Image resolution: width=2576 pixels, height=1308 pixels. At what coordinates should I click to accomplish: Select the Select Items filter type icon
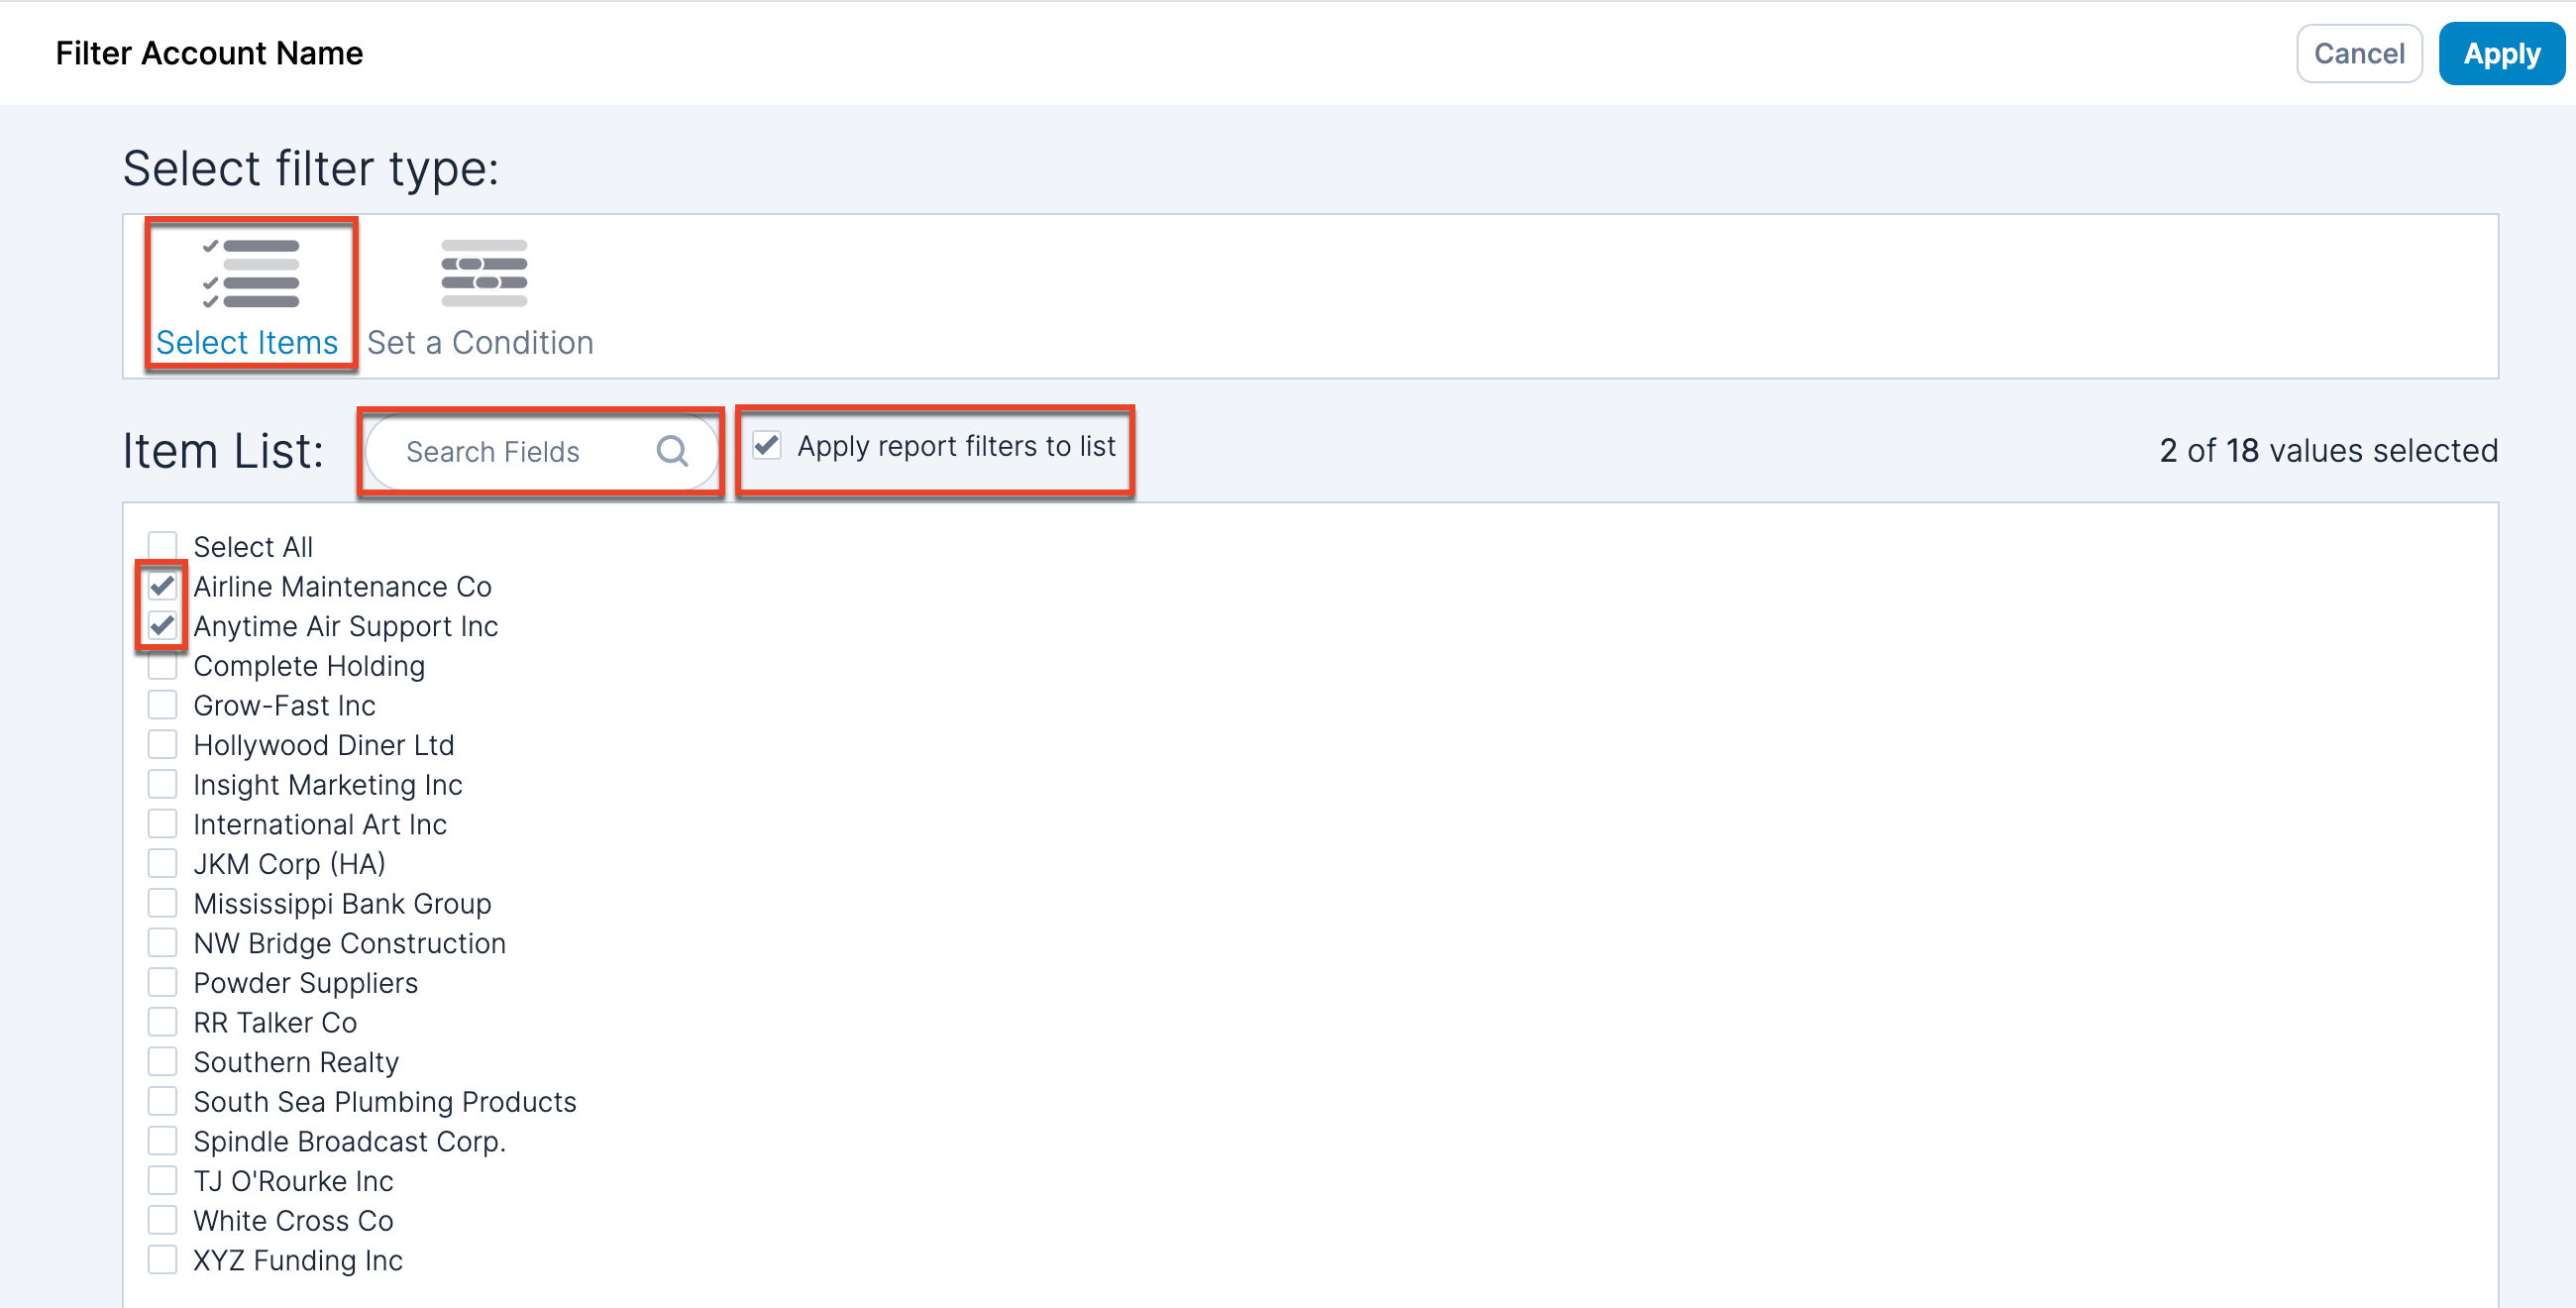click(250, 273)
